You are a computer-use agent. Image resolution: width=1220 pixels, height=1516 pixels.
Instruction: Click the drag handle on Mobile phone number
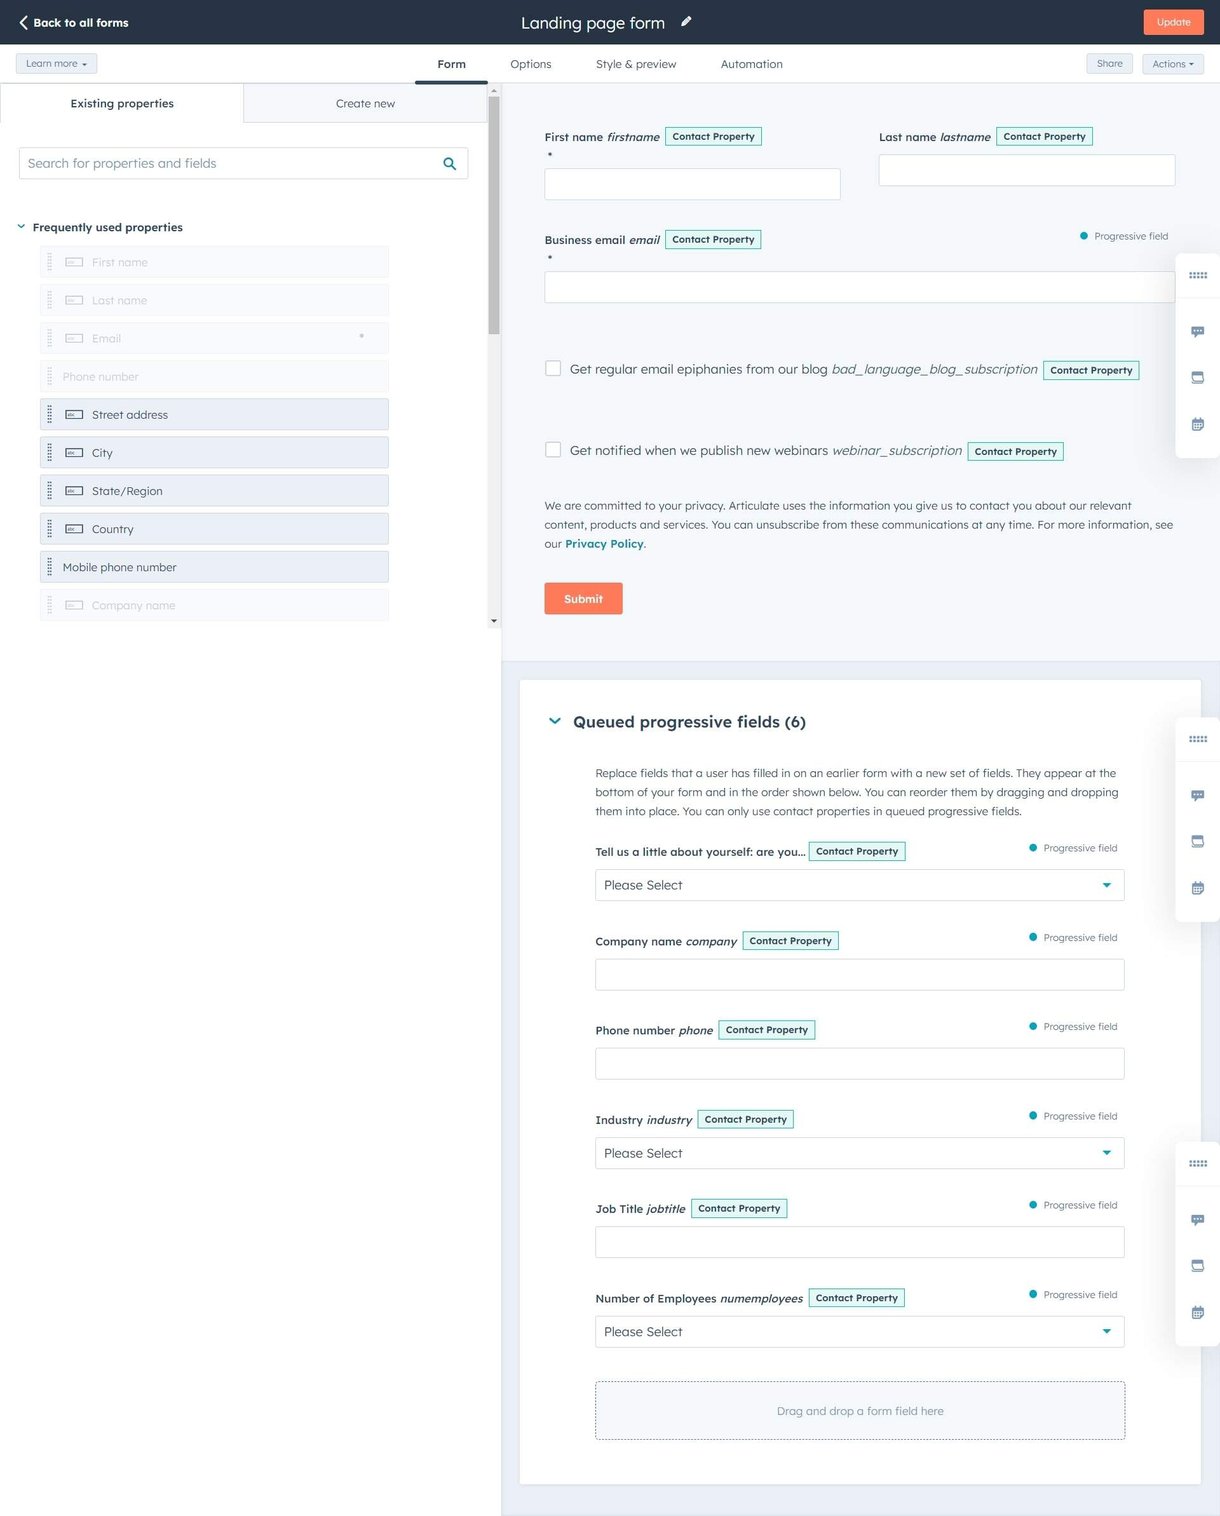coord(50,567)
